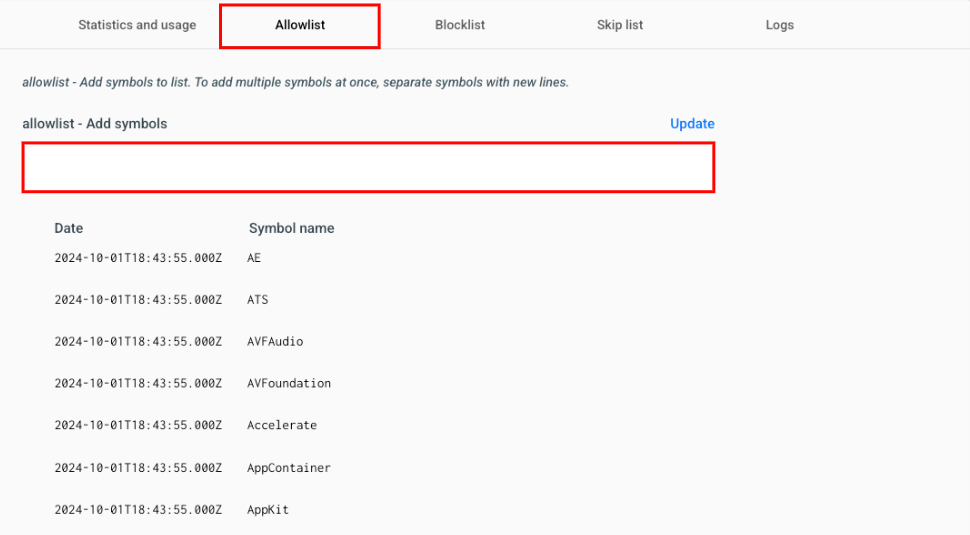Click the Symbol name column header

pyautogui.click(x=291, y=228)
